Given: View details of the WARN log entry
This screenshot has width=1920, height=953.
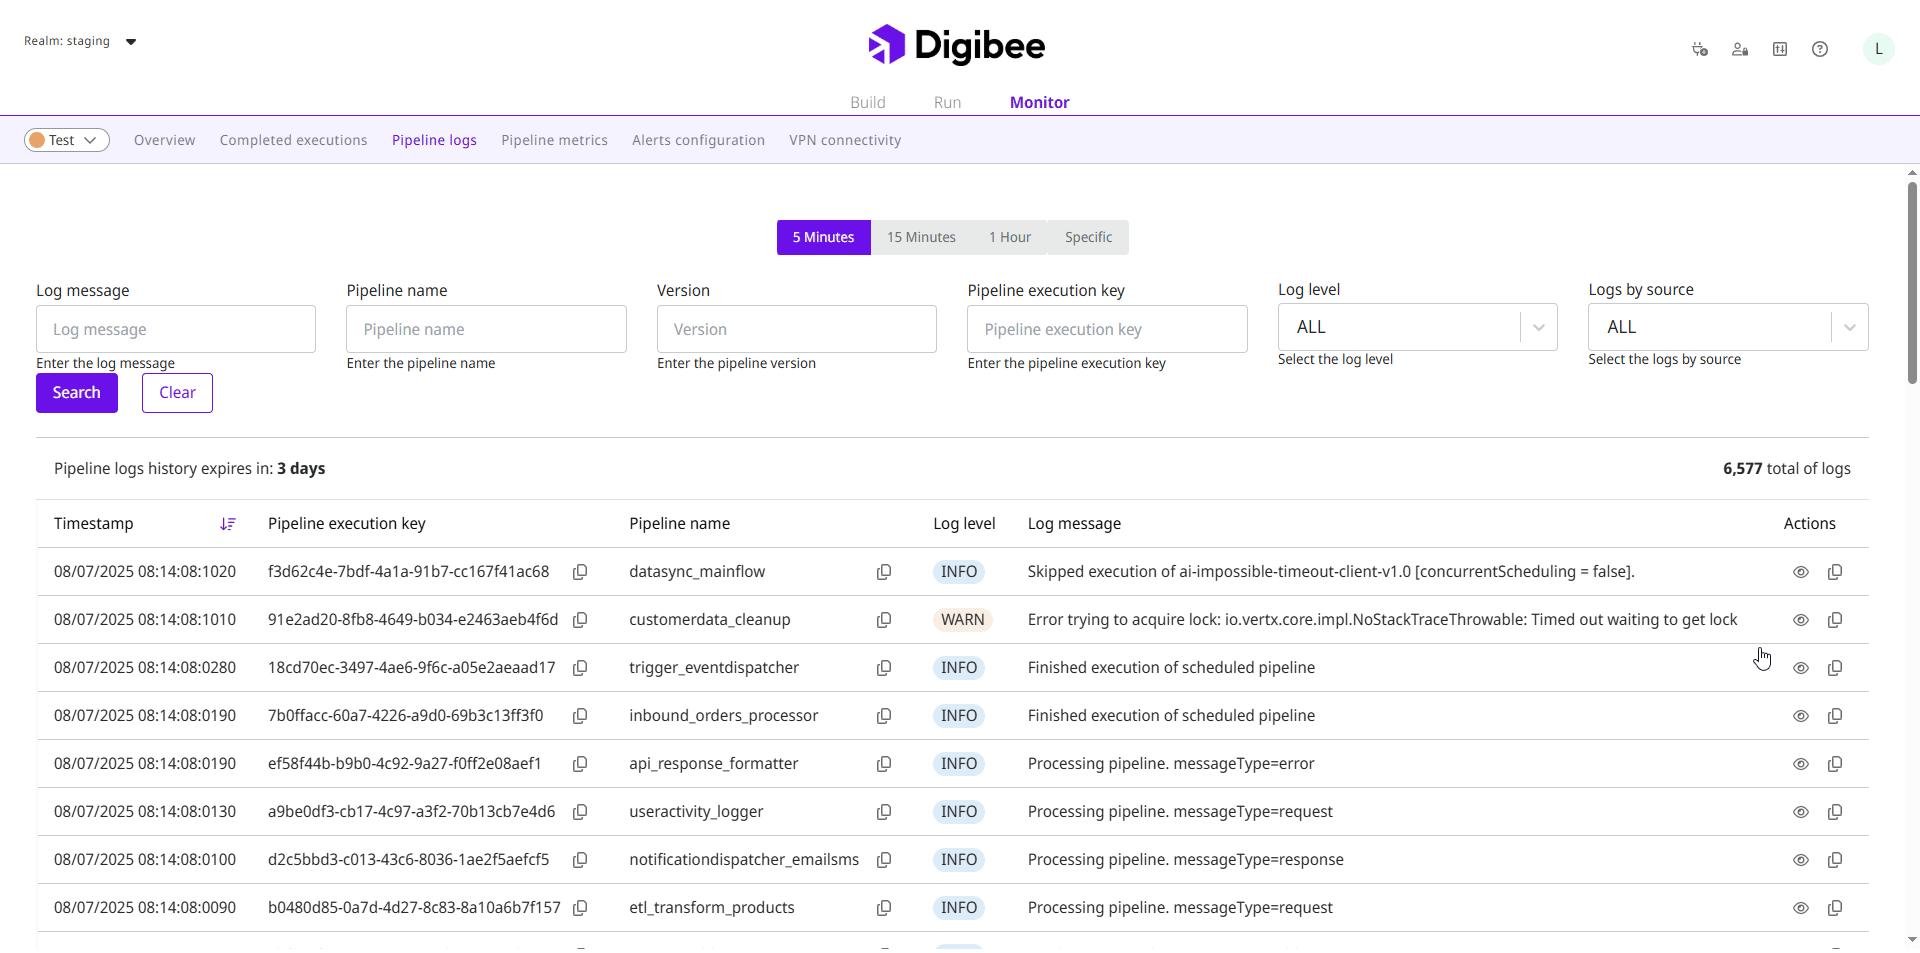Looking at the screenshot, I should tap(1800, 620).
